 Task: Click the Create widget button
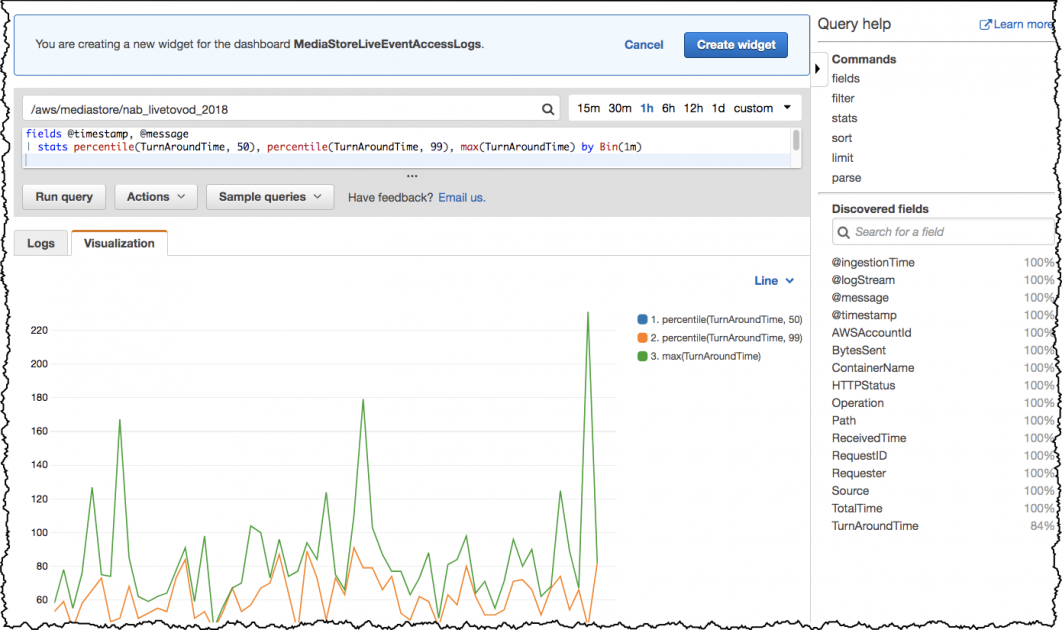735,45
